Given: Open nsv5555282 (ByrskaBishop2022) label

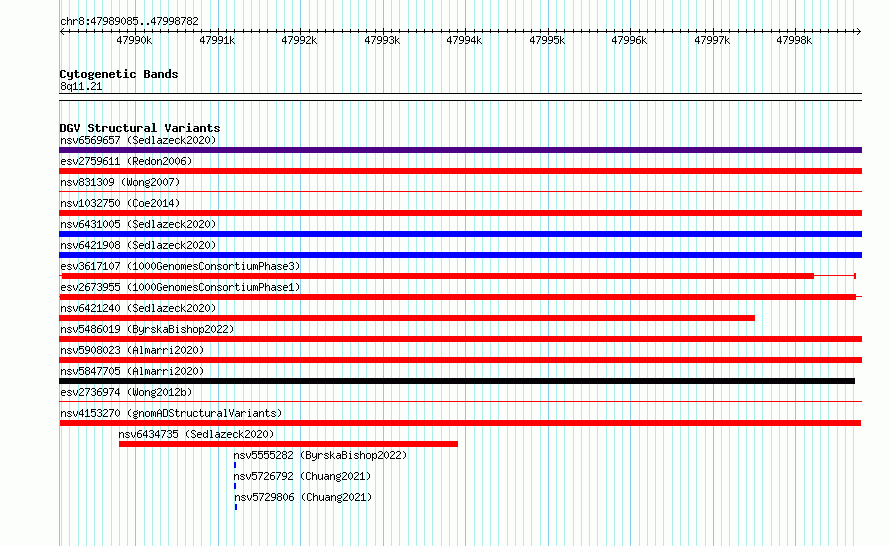Looking at the screenshot, I should pos(320,455).
